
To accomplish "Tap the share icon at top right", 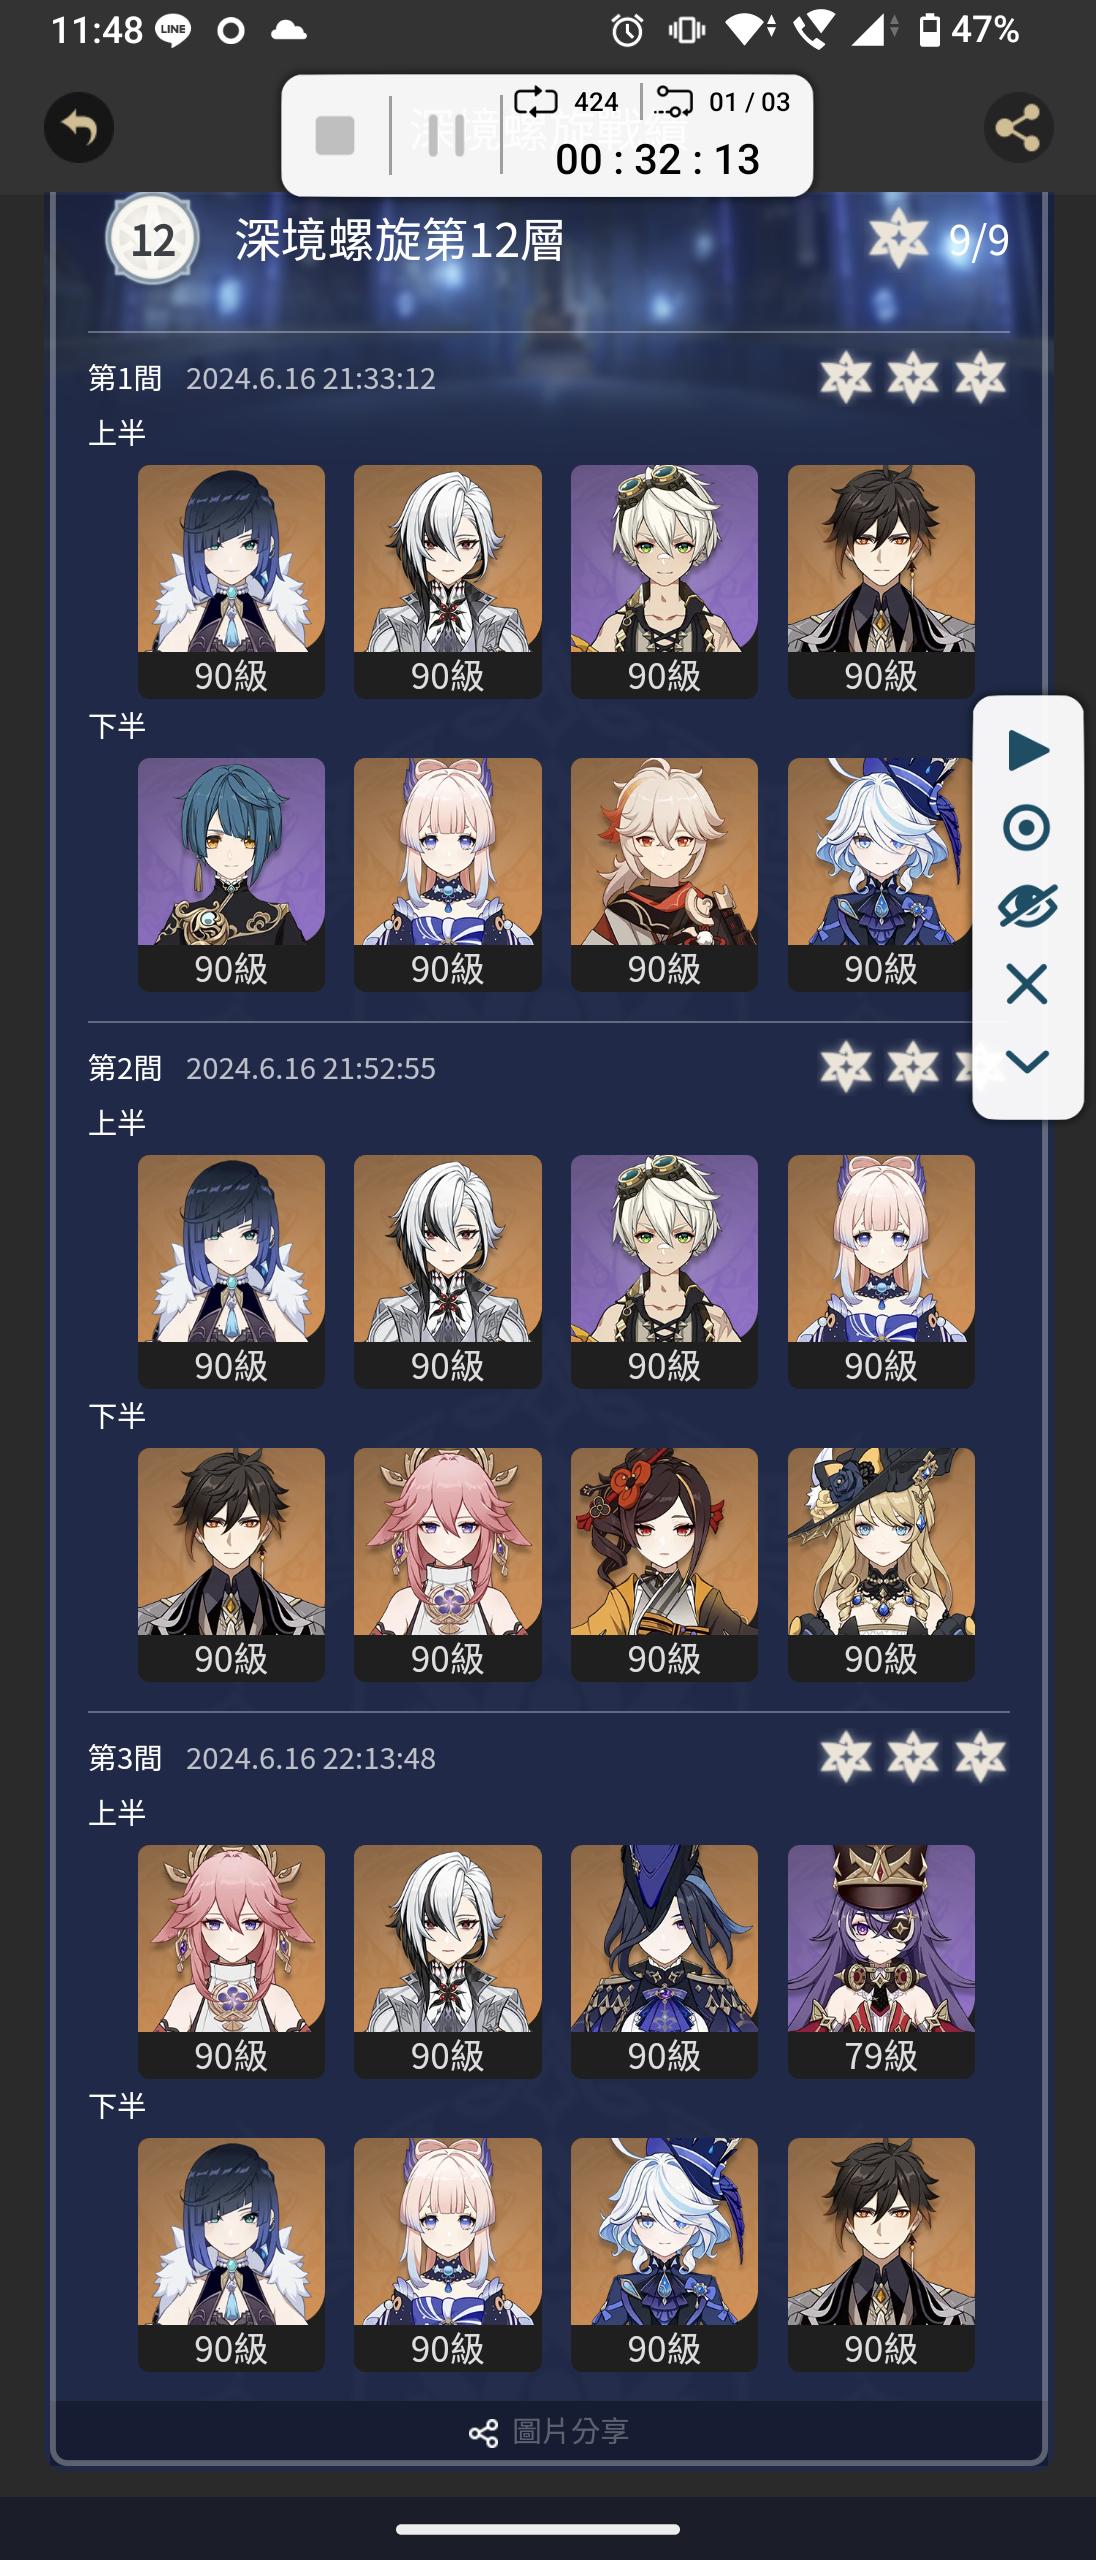I will click(x=1018, y=128).
